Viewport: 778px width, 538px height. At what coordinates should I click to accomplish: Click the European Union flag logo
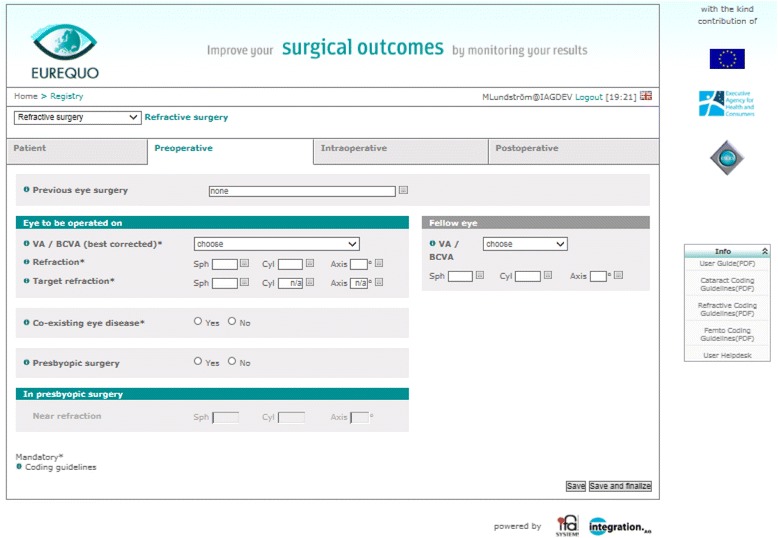pyautogui.click(x=727, y=59)
